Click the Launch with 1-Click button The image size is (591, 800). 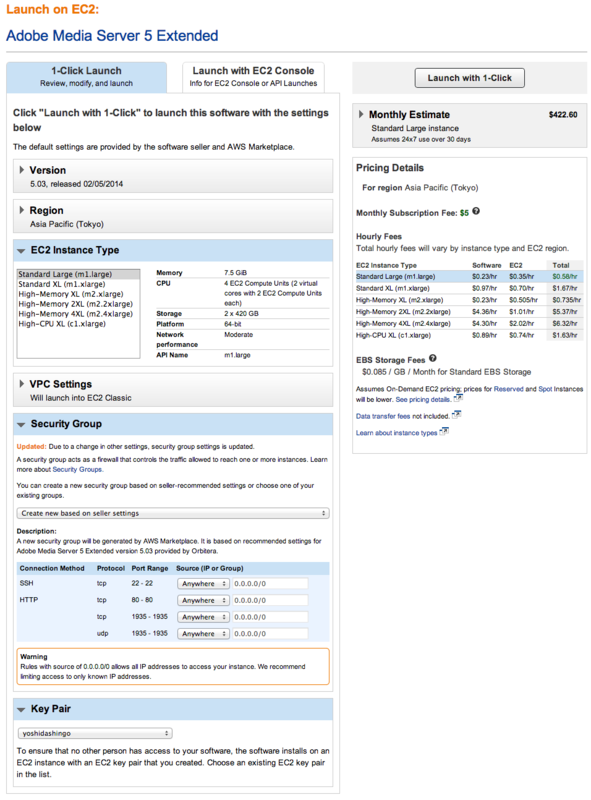coord(469,78)
